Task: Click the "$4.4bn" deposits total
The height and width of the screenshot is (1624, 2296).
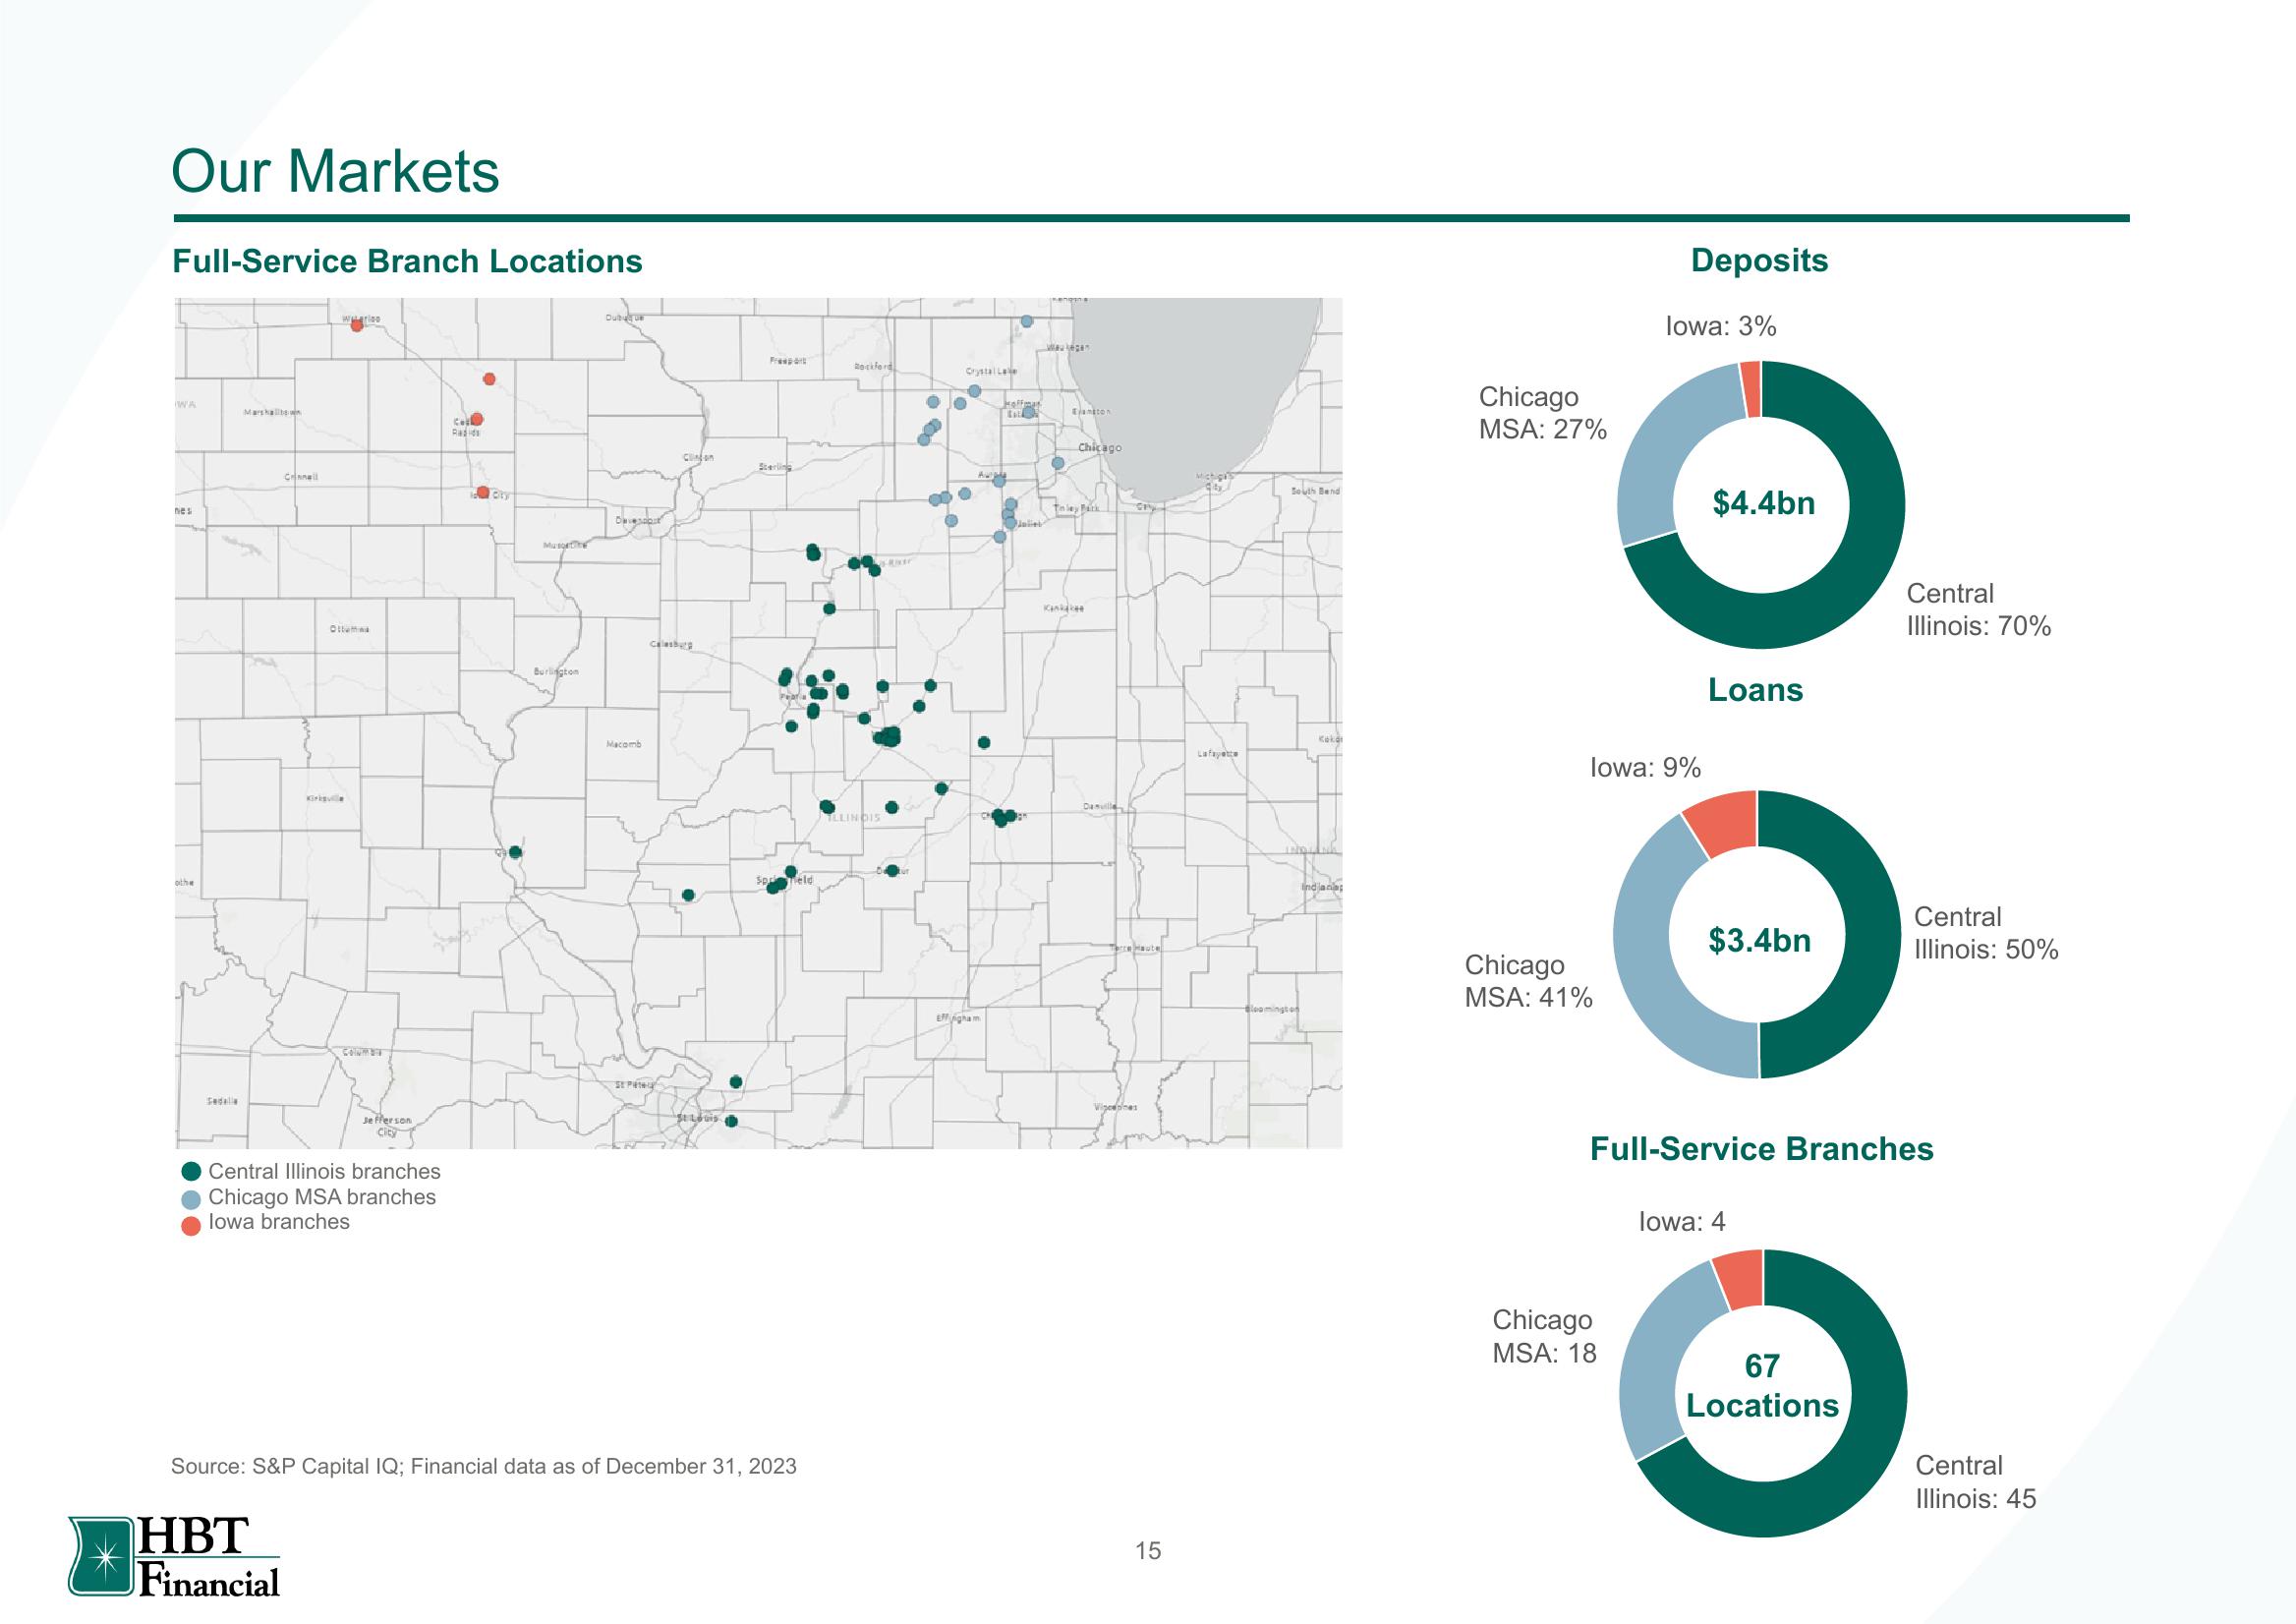Action: pyautogui.click(x=1763, y=503)
